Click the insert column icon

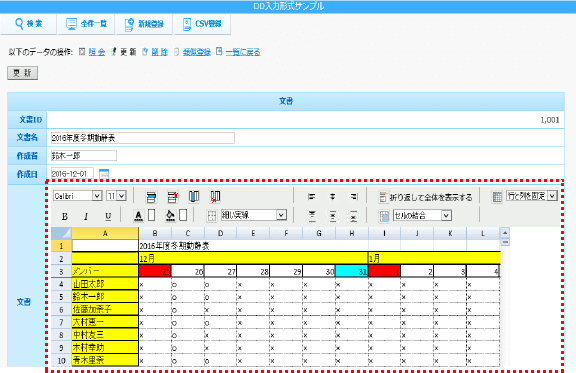[x=194, y=197]
